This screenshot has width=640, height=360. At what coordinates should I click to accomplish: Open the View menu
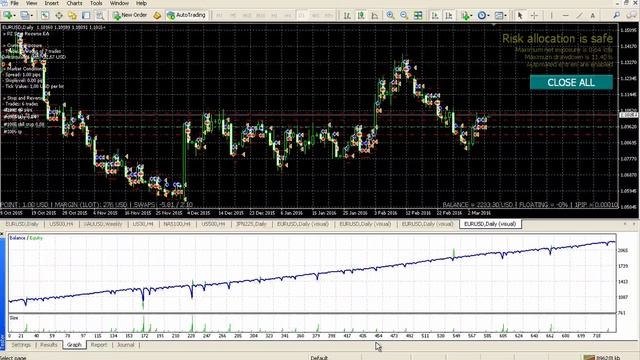(31, 3)
